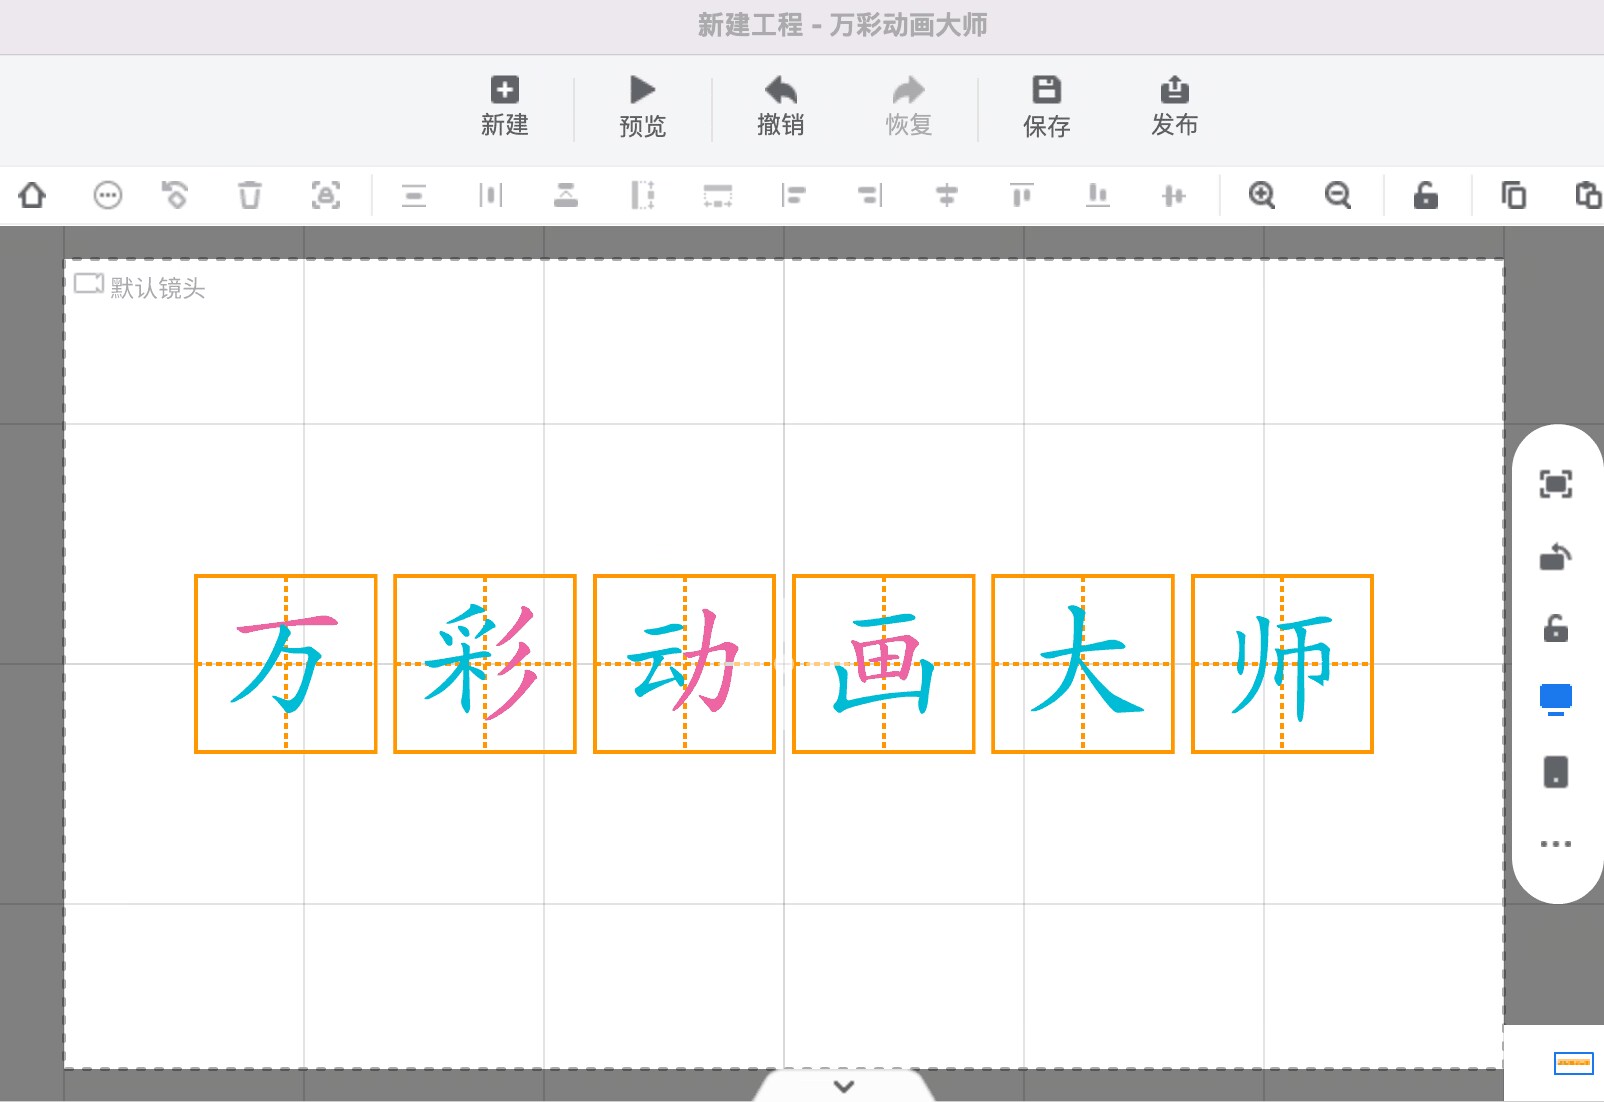Image resolution: width=1604 pixels, height=1102 pixels.
Task: Redo with the 恢复 button
Action: pos(908,106)
